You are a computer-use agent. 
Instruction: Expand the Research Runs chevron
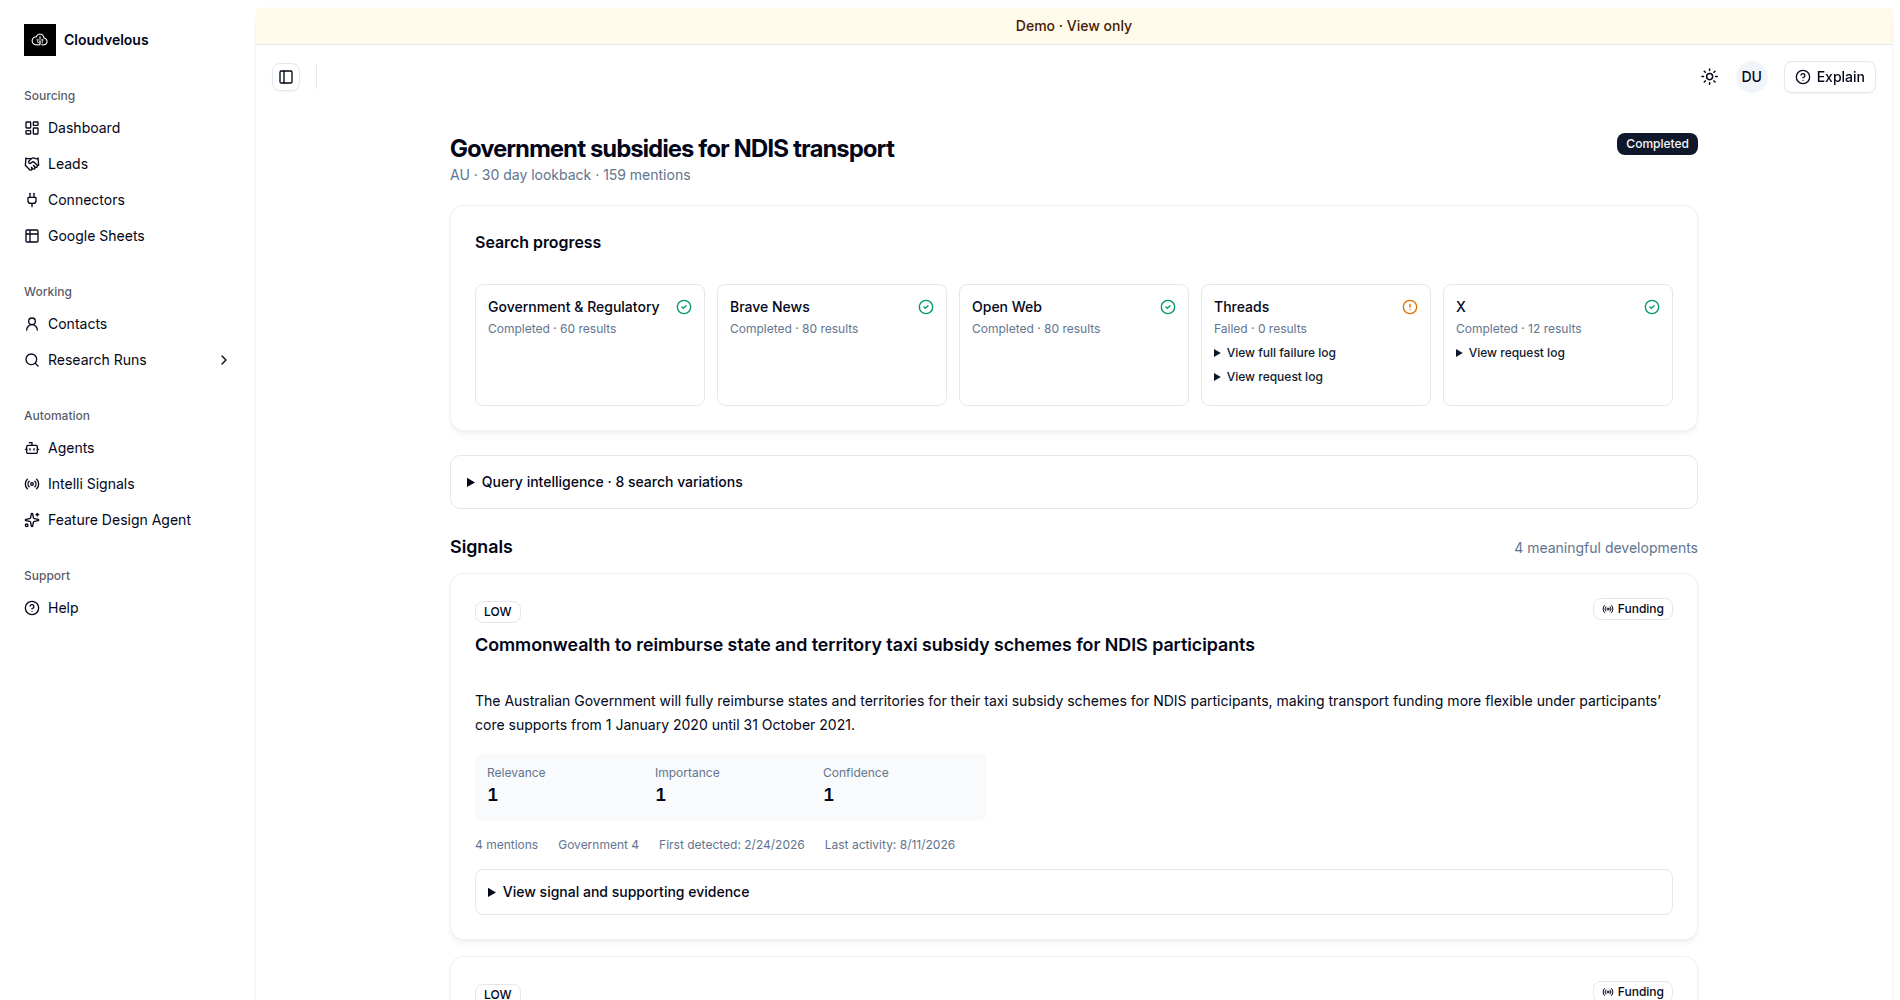pos(224,360)
